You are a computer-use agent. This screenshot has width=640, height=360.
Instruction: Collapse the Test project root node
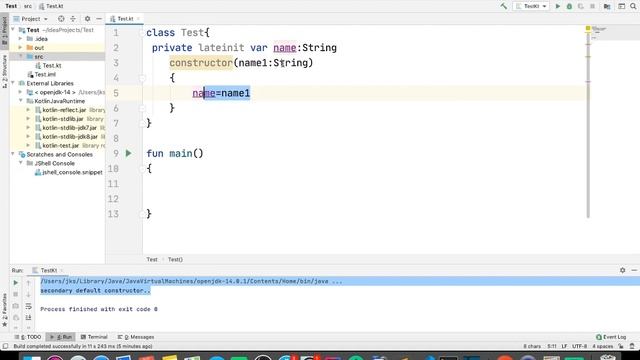click(13, 30)
